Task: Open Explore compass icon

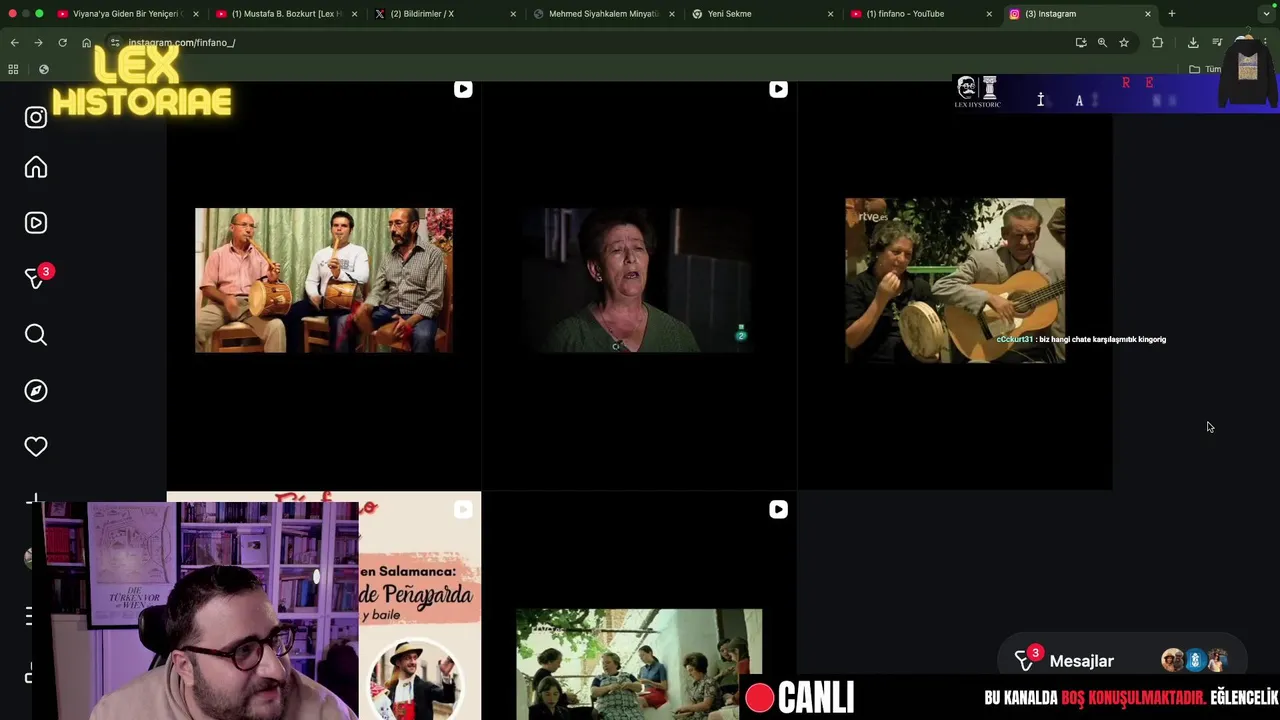Action: pyautogui.click(x=36, y=391)
